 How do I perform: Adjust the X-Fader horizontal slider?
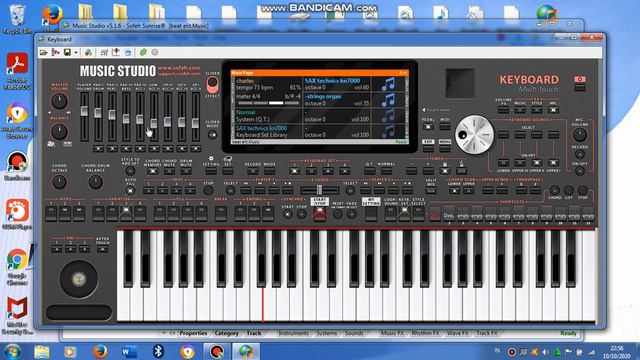point(319,190)
